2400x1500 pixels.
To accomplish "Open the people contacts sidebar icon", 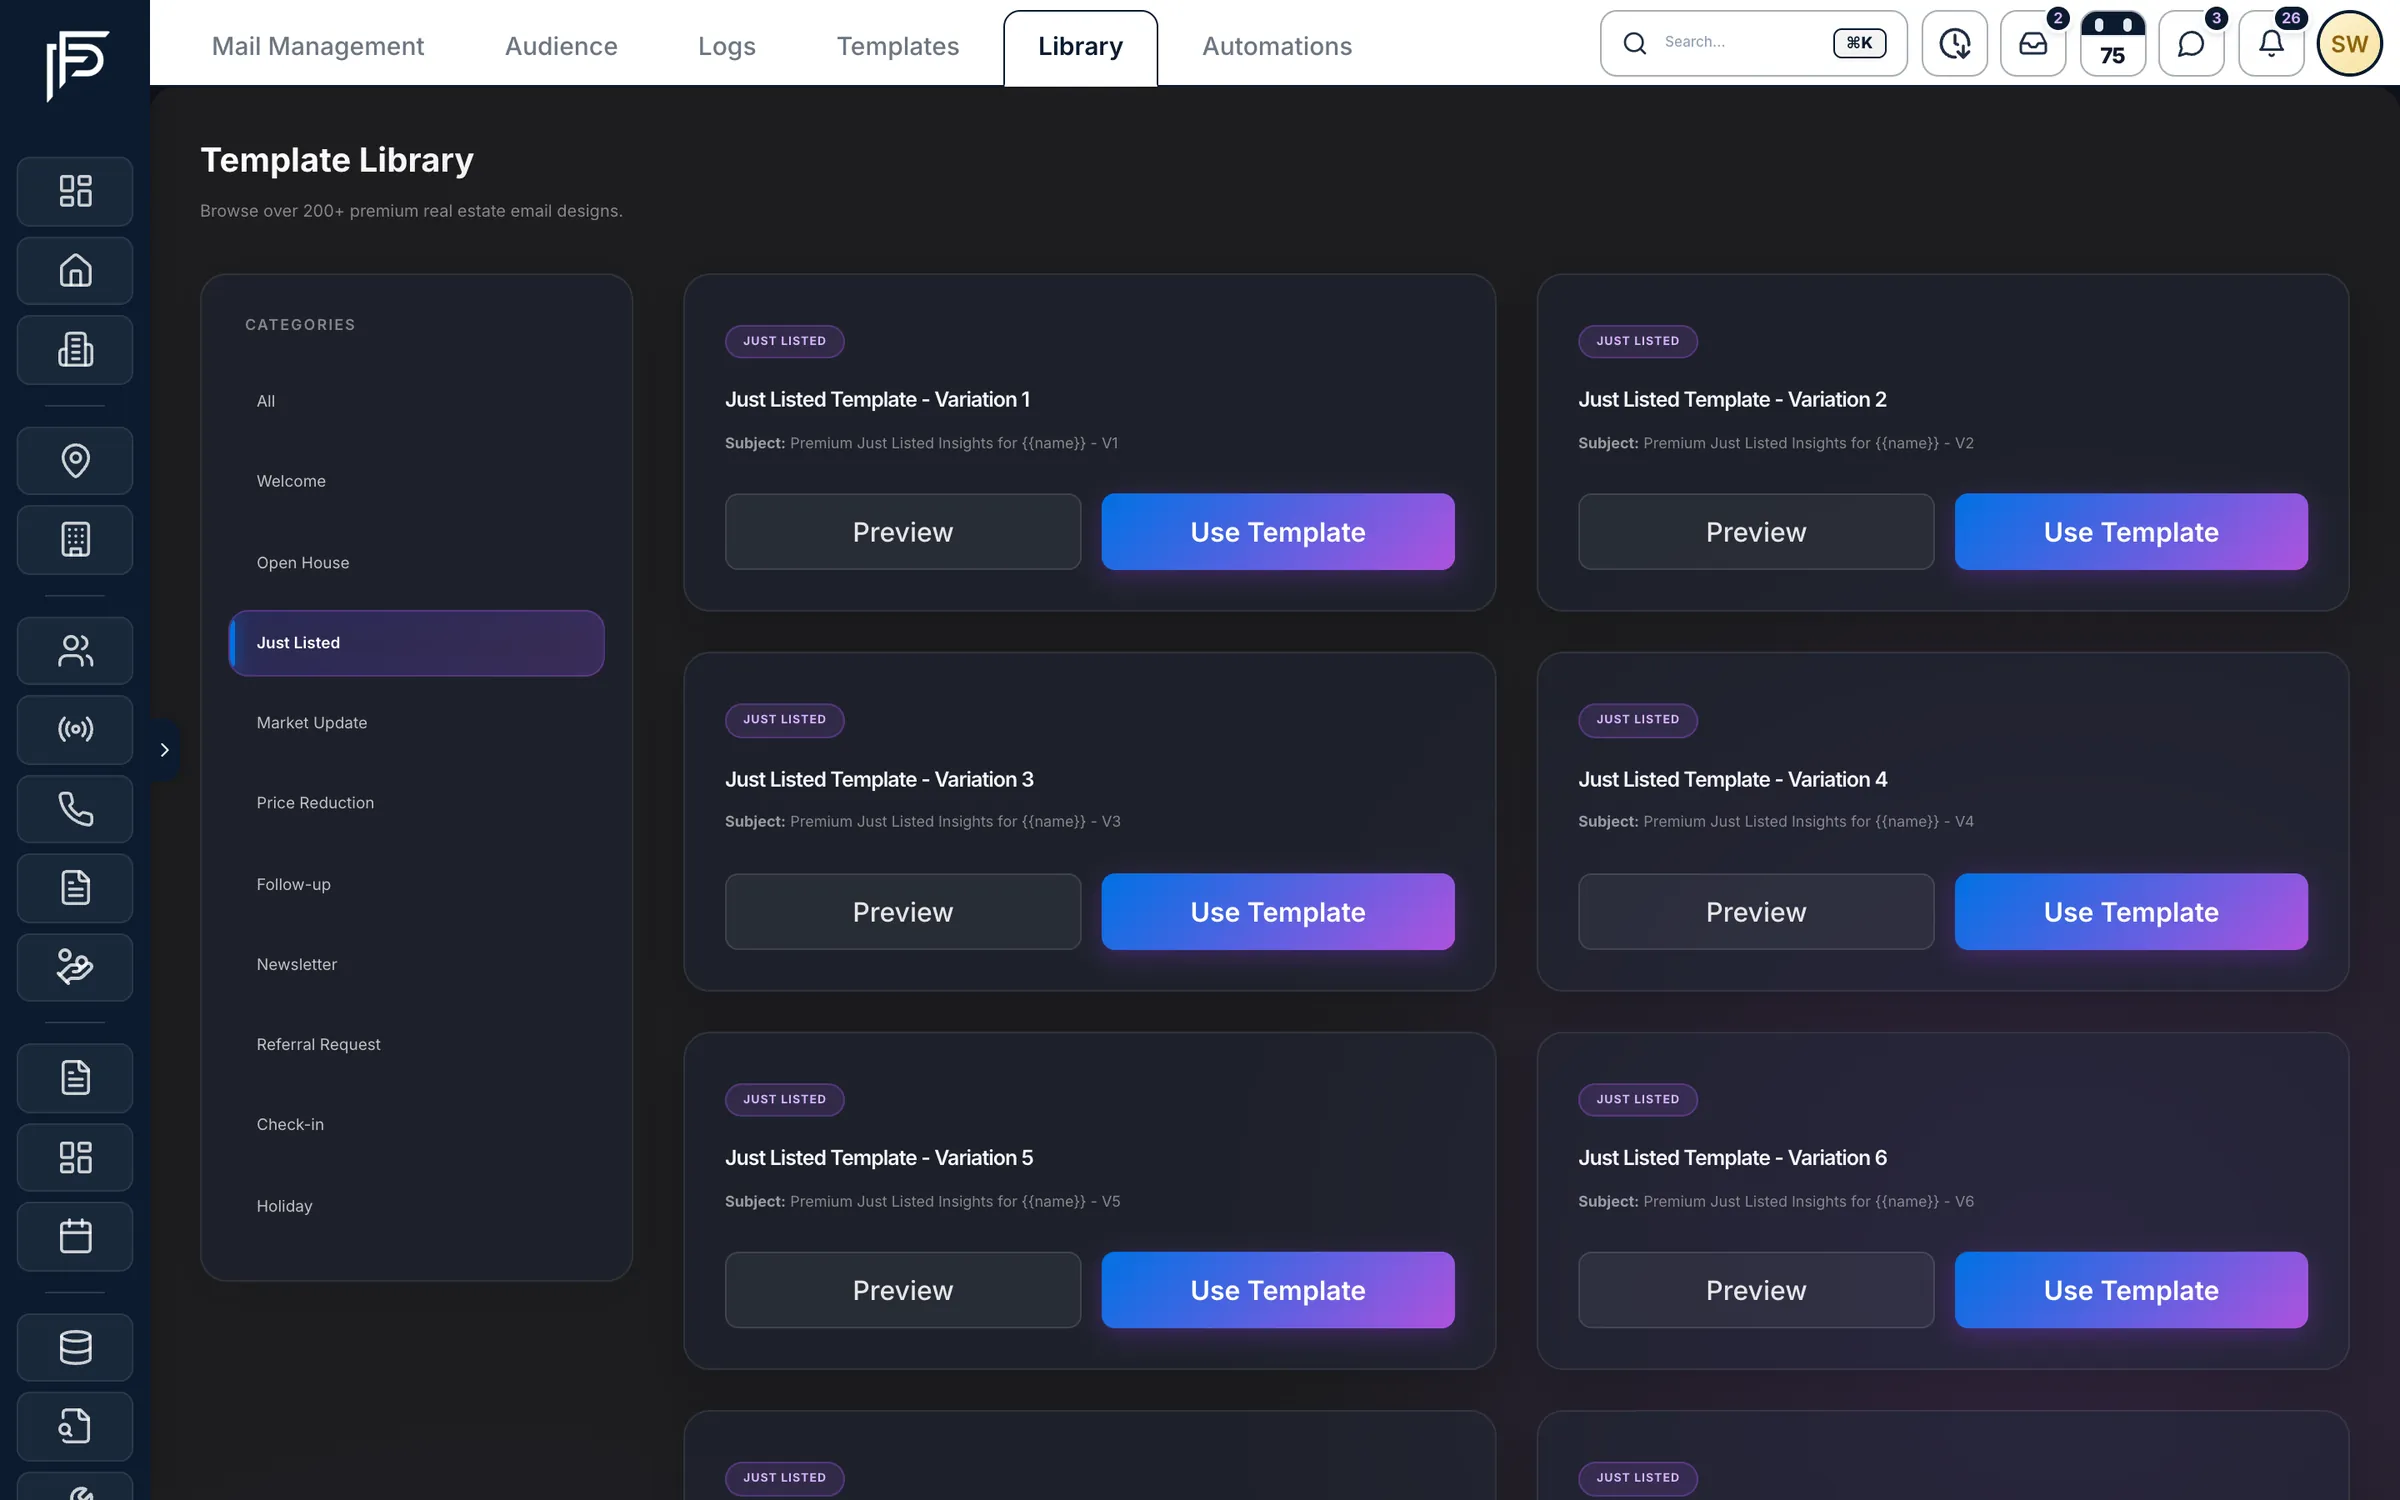I will (x=75, y=650).
